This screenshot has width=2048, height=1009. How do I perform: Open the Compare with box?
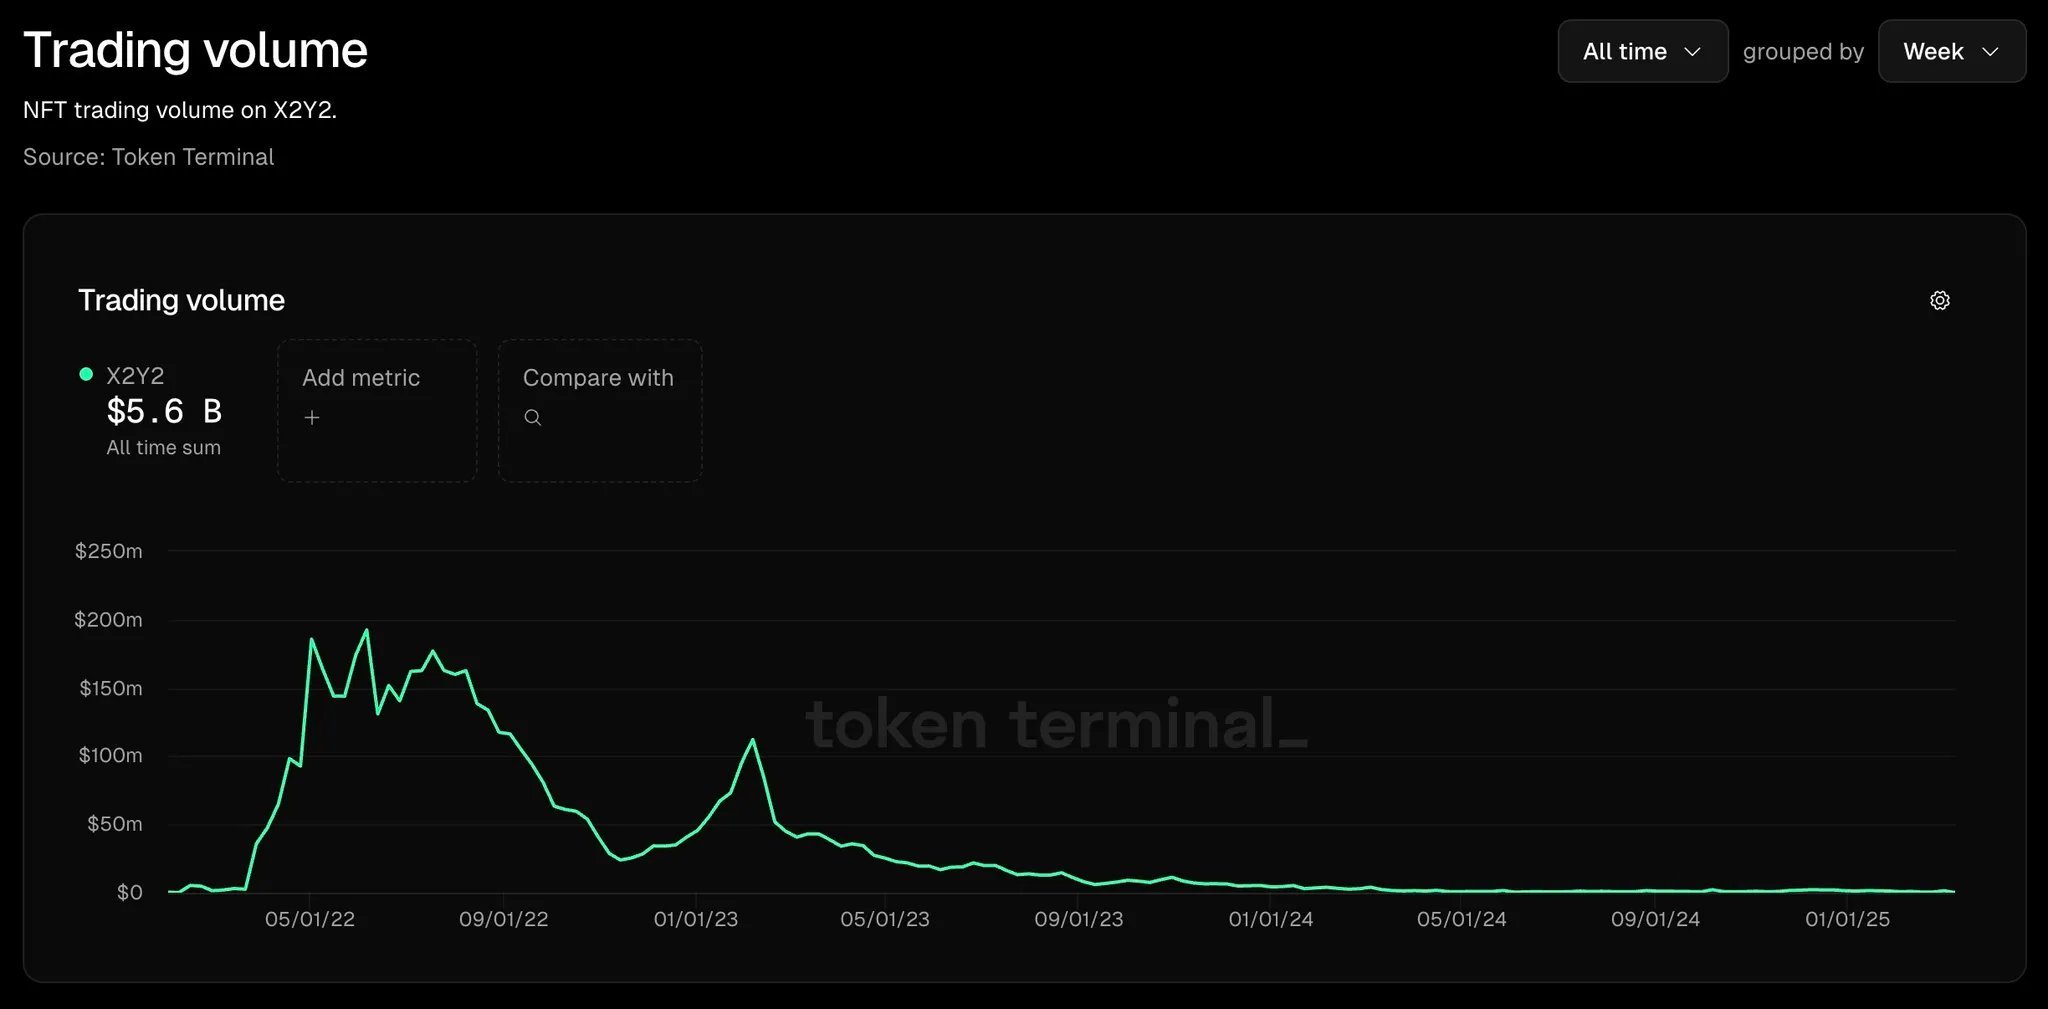(600, 410)
